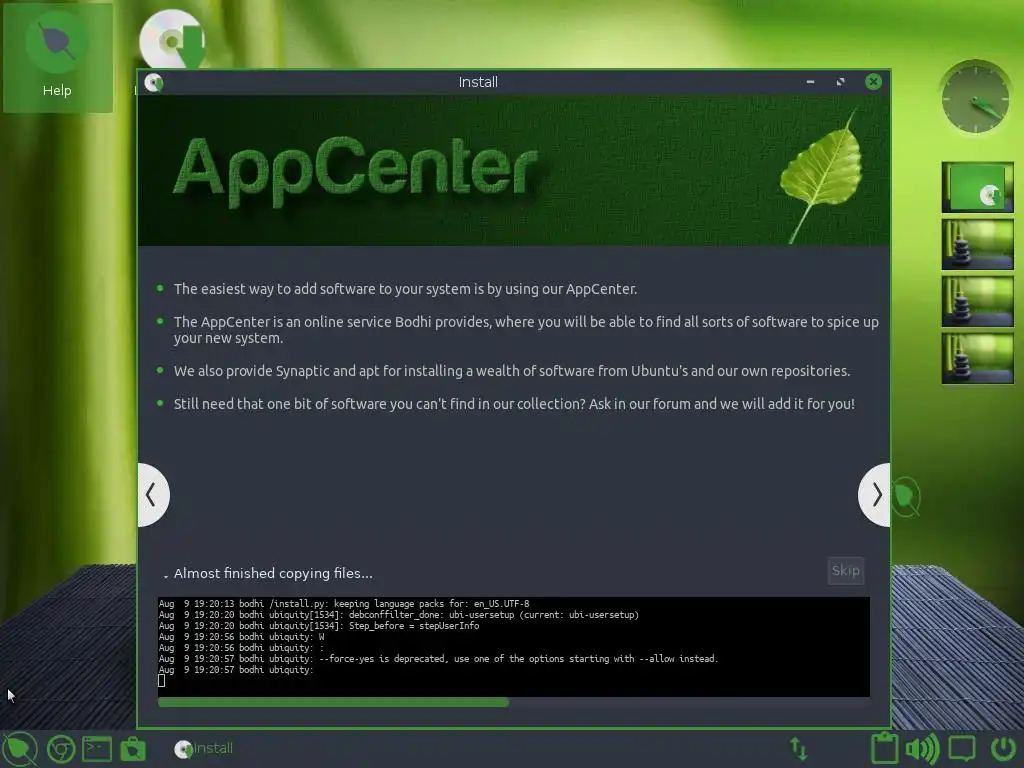Open the Bodhi leaf main menu
This screenshot has width=1024, height=768.
click(x=19, y=748)
